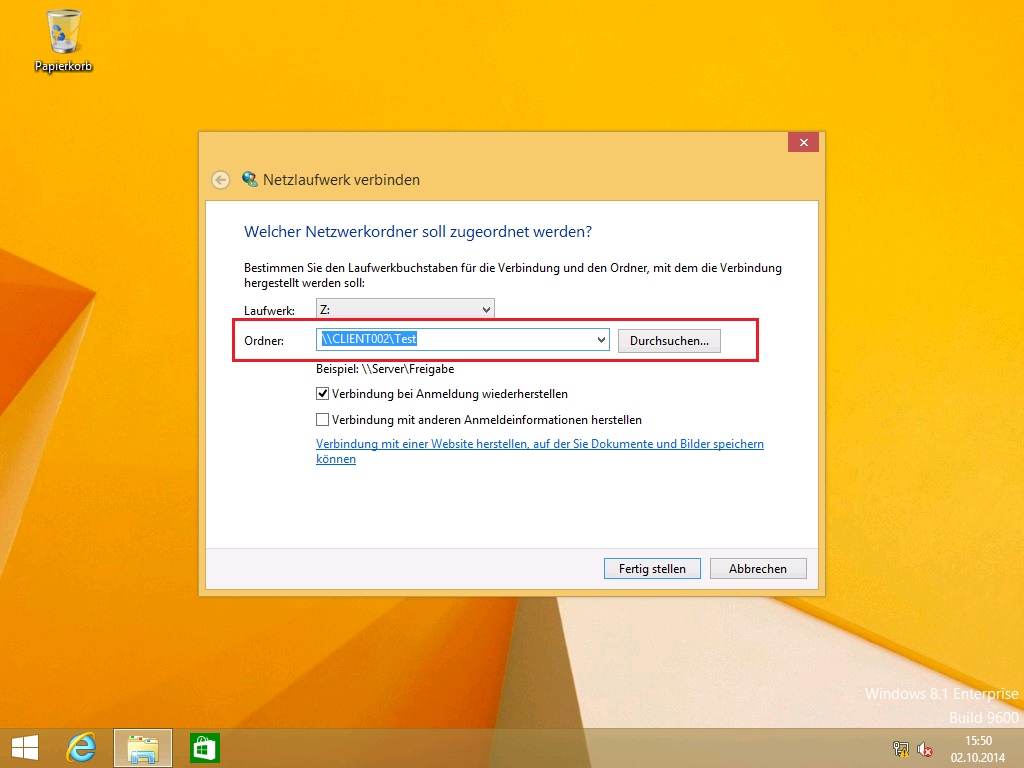Open the clock showing 15:50
This screenshot has width=1024, height=768.
pos(978,749)
